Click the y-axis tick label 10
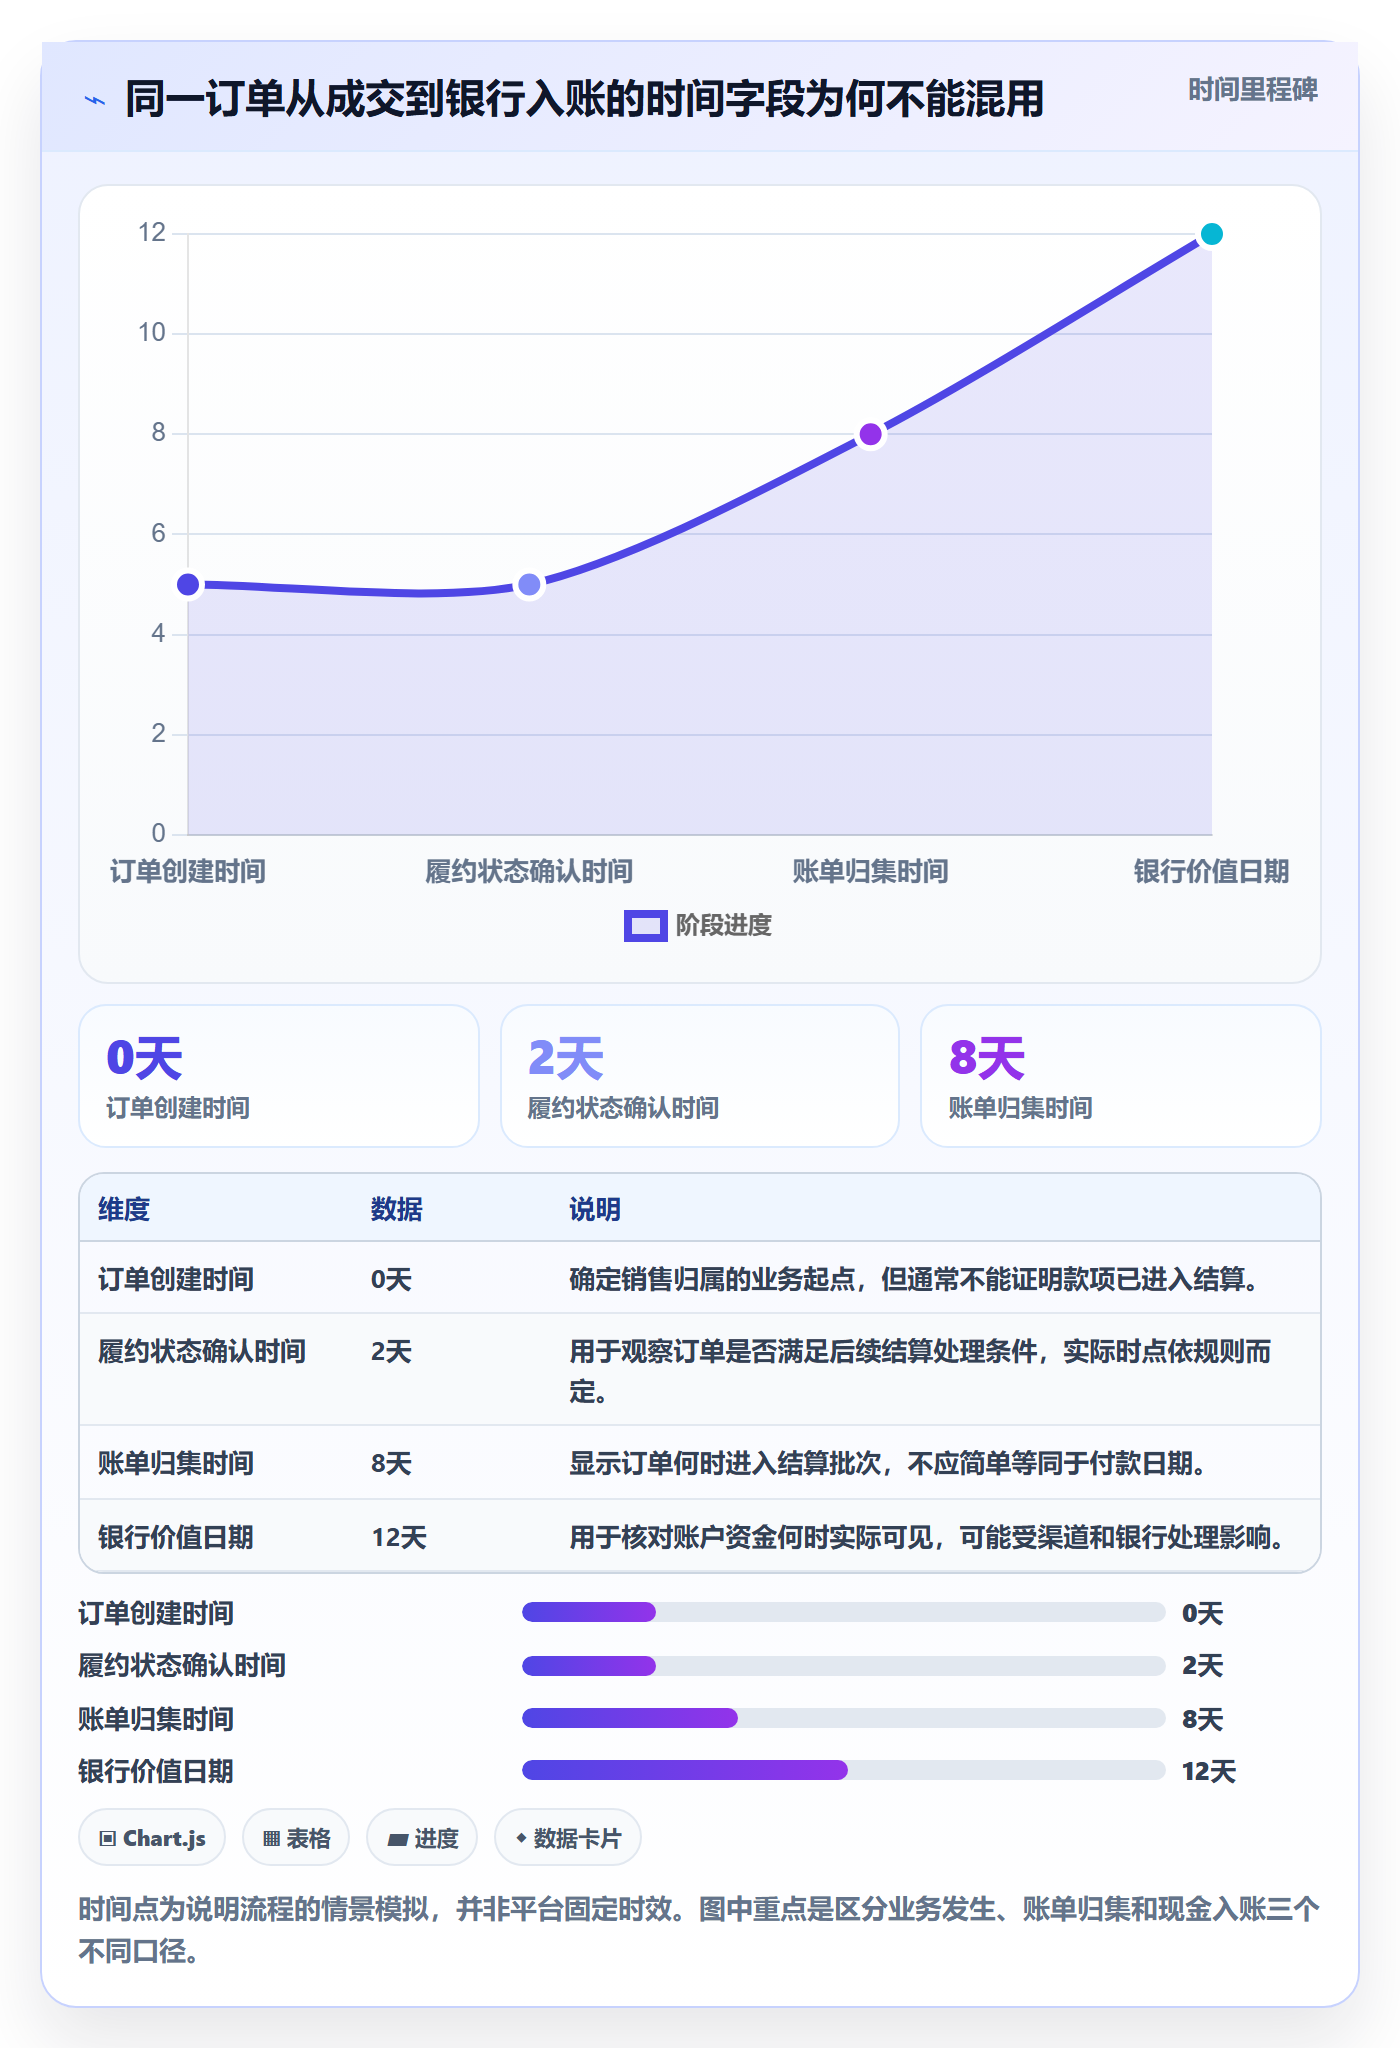This screenshot has height=2048, width=1400. click(x=152, y=333)
